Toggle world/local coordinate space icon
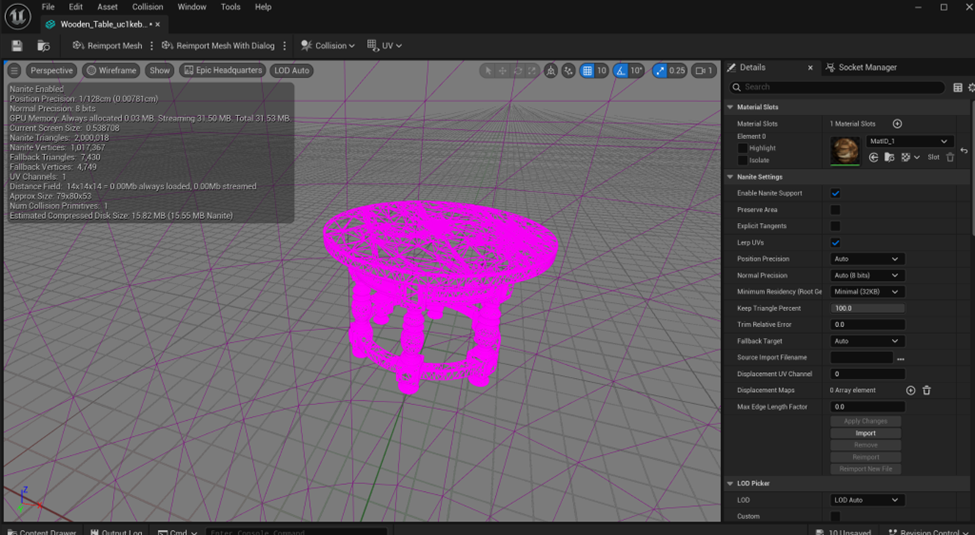 [x=550, y=71]
